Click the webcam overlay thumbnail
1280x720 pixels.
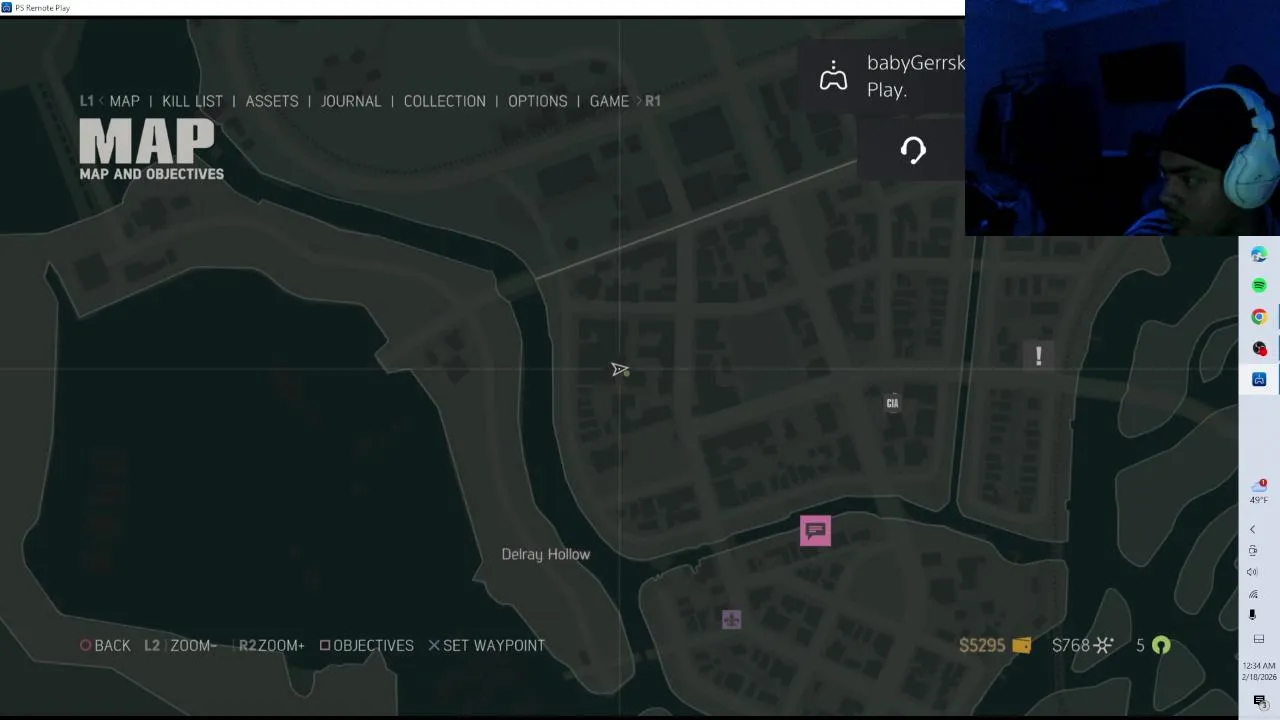point(1122,118)
